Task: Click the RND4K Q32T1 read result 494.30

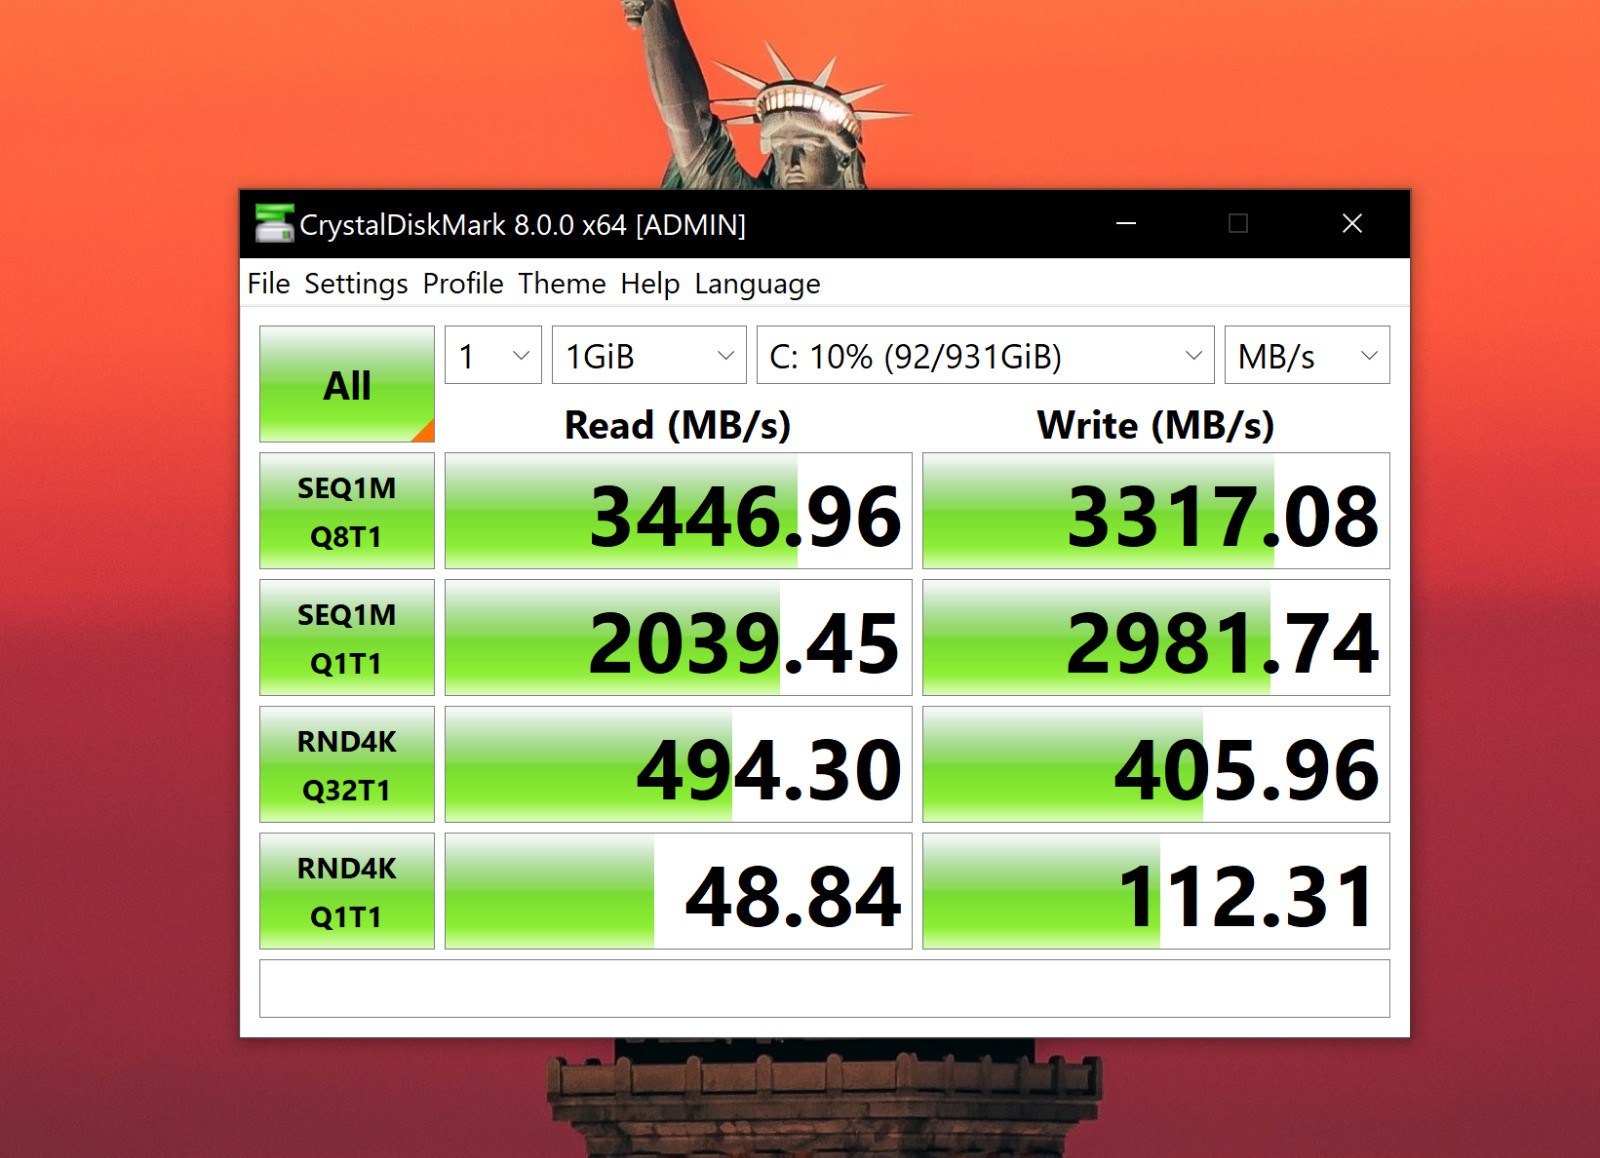Action: tap(678, 765)
